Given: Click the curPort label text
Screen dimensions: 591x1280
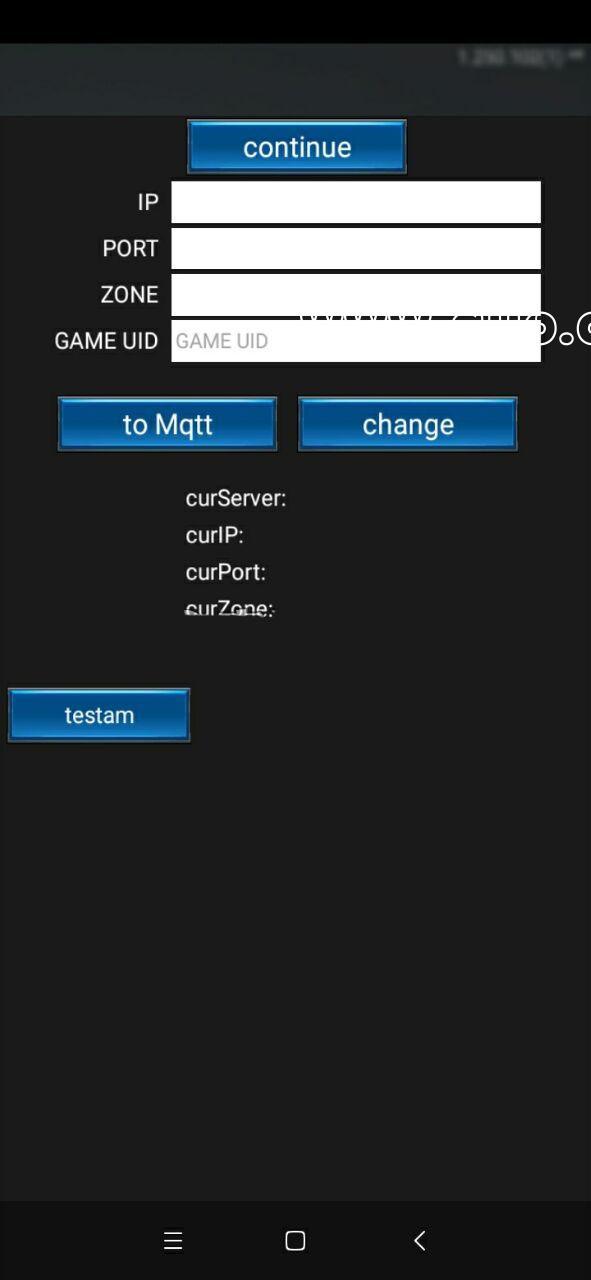Looking at the screenshot, I should (225, 572).
